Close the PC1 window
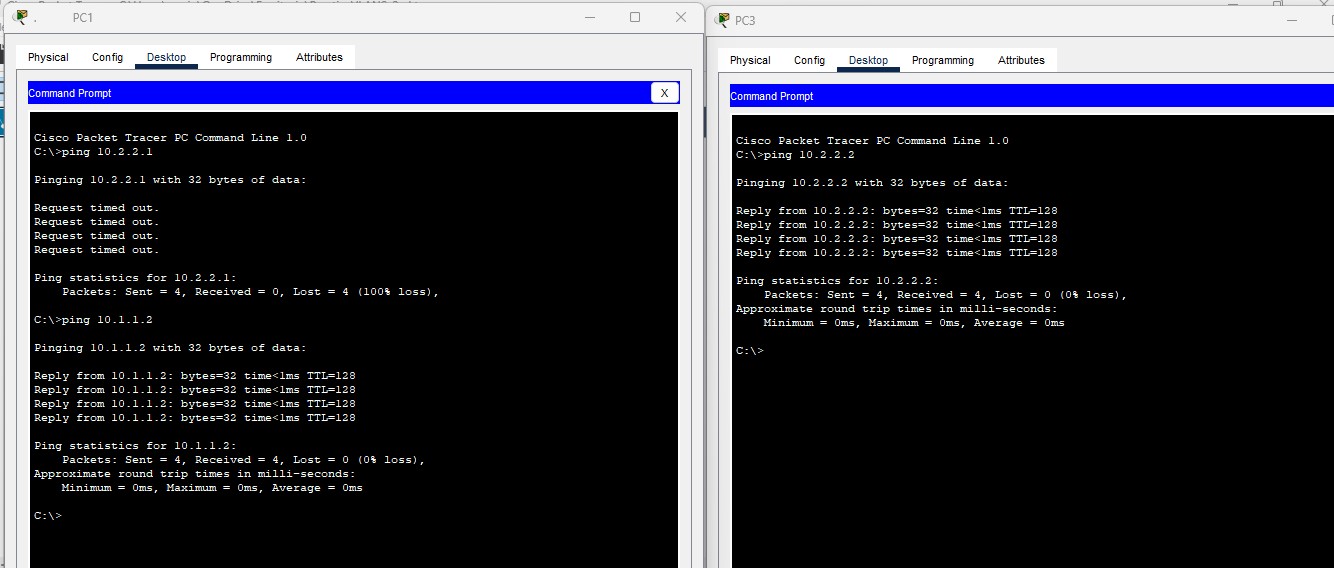 pyautogui.click(x=681, y=17)
